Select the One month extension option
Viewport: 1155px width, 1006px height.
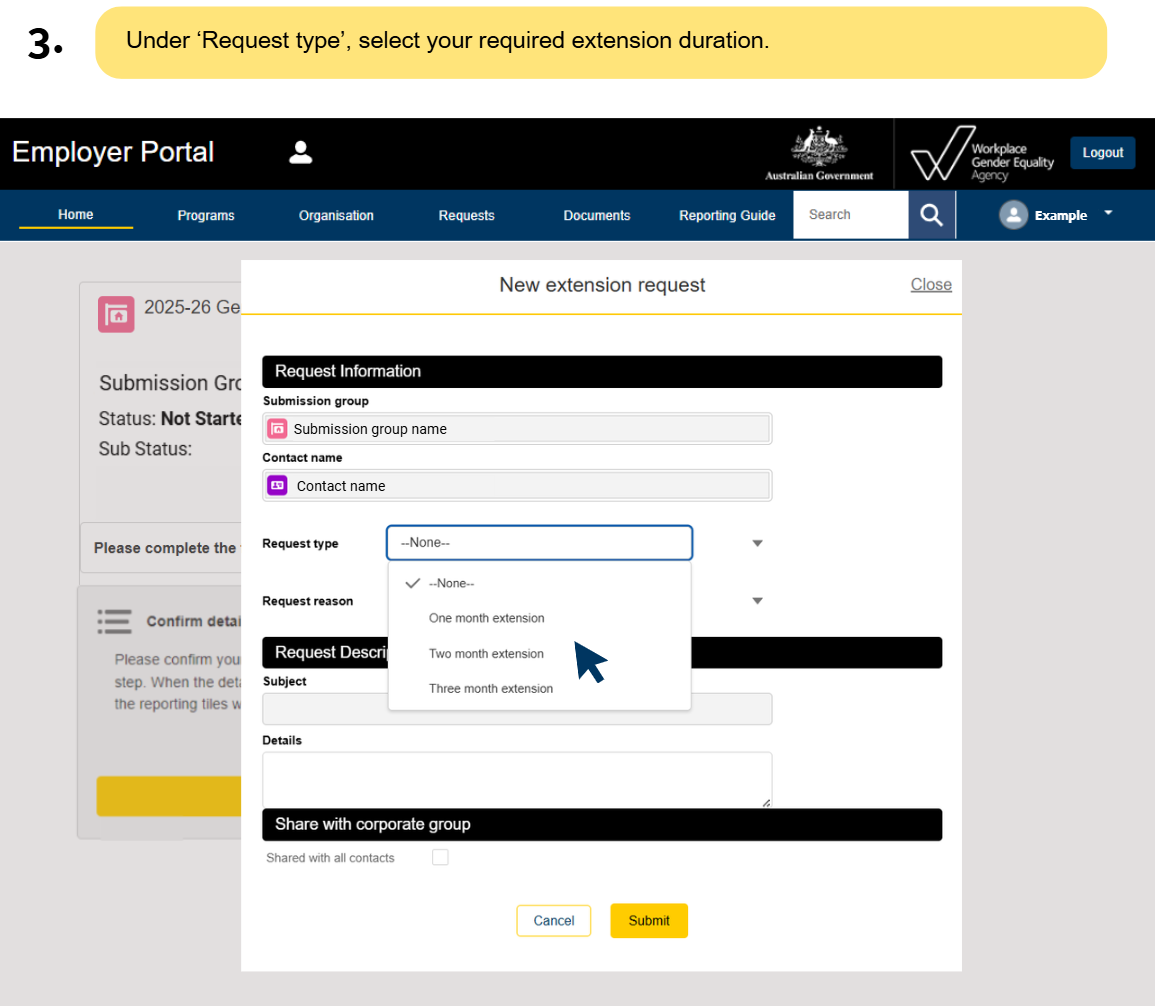point(487,618)
